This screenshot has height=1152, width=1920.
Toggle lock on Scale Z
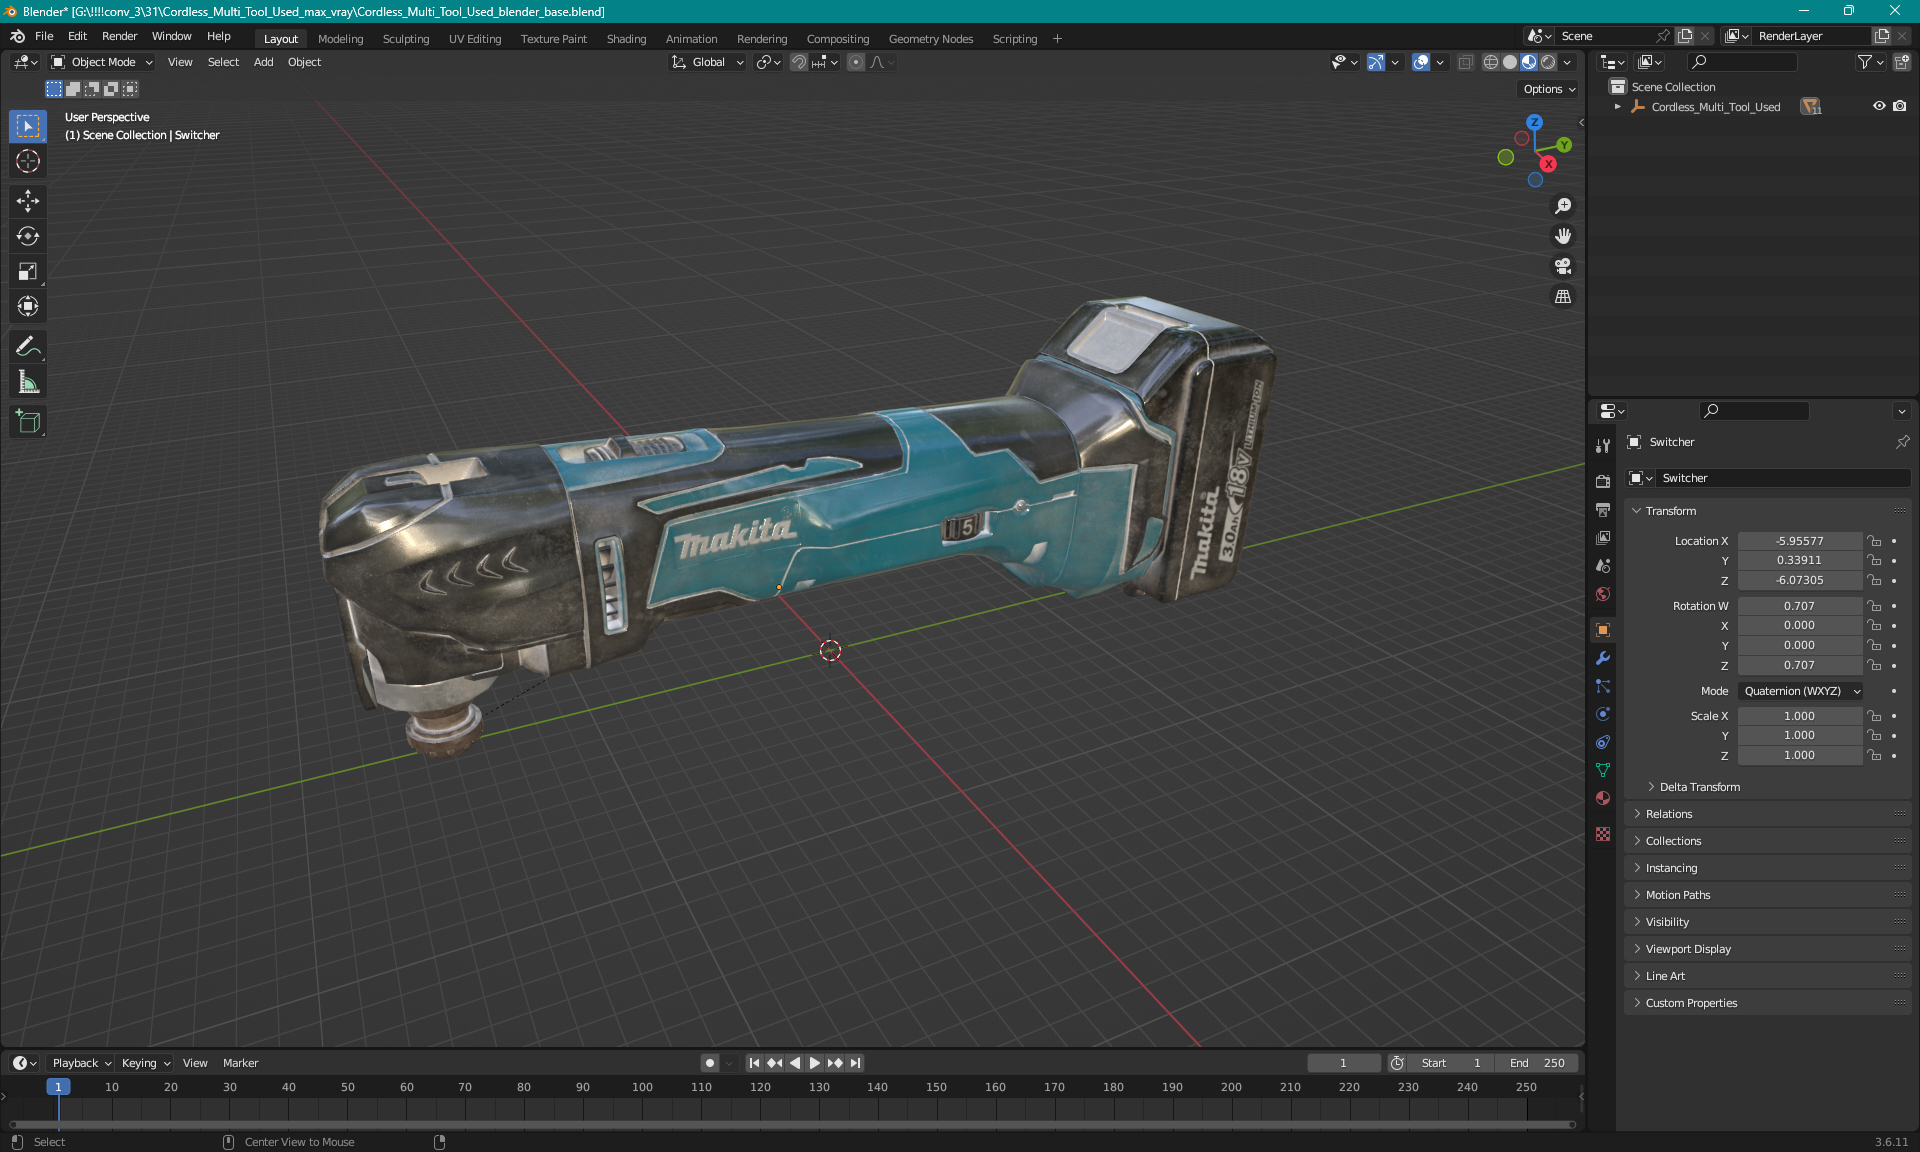tap(1875, 755)
